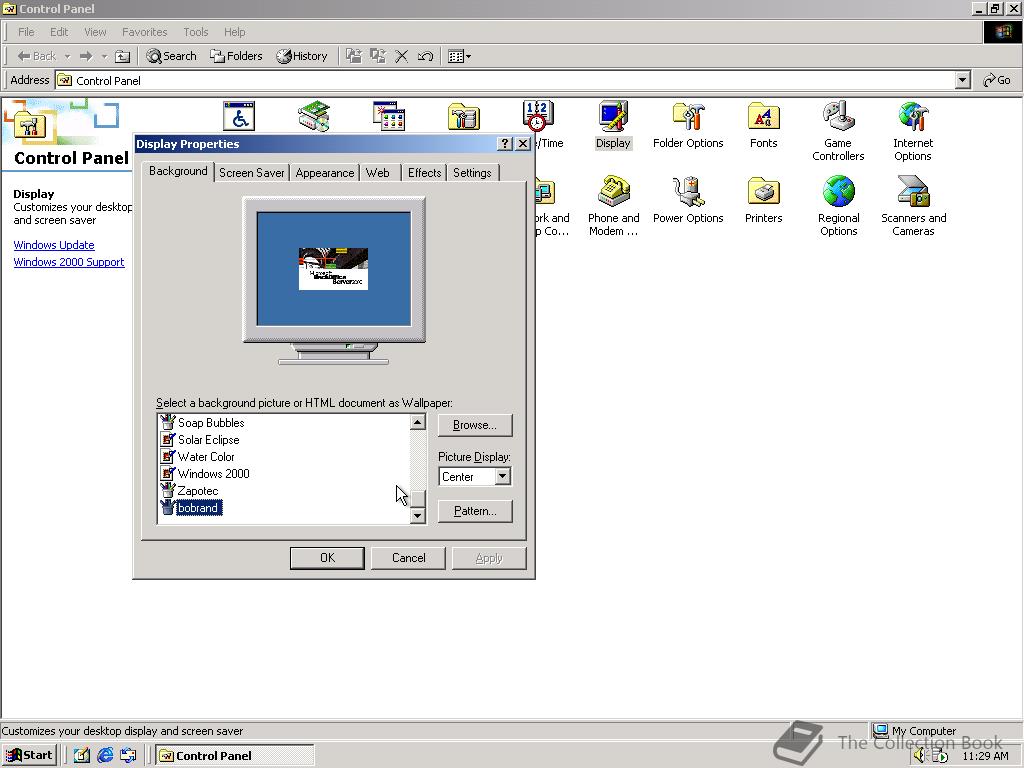The image size is (1024, 768).
Task: Expand the Address bar dropdown
Action: pos(963,80)
